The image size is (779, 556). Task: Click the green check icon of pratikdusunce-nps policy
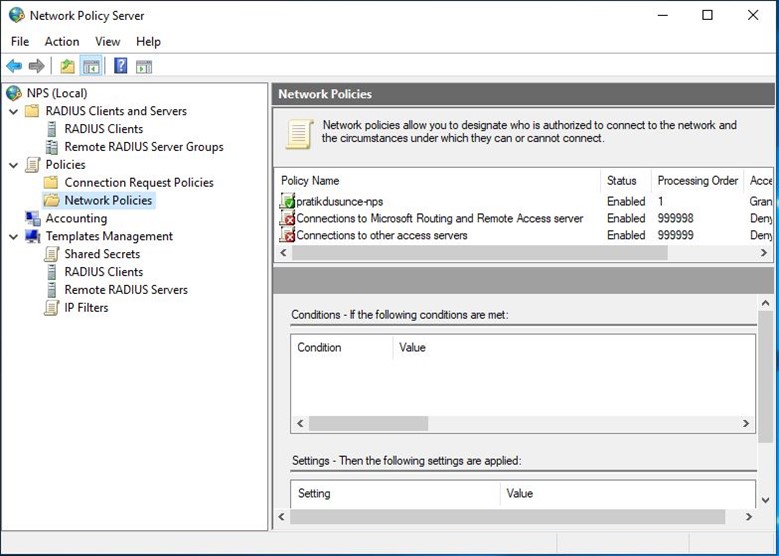288,201
